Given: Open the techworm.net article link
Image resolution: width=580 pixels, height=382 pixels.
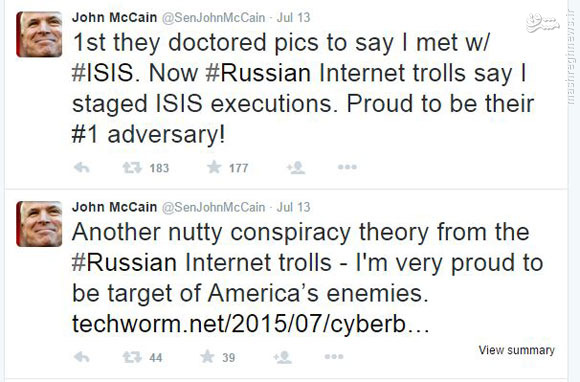Looking at the screenshot, I should click(251, 324).
